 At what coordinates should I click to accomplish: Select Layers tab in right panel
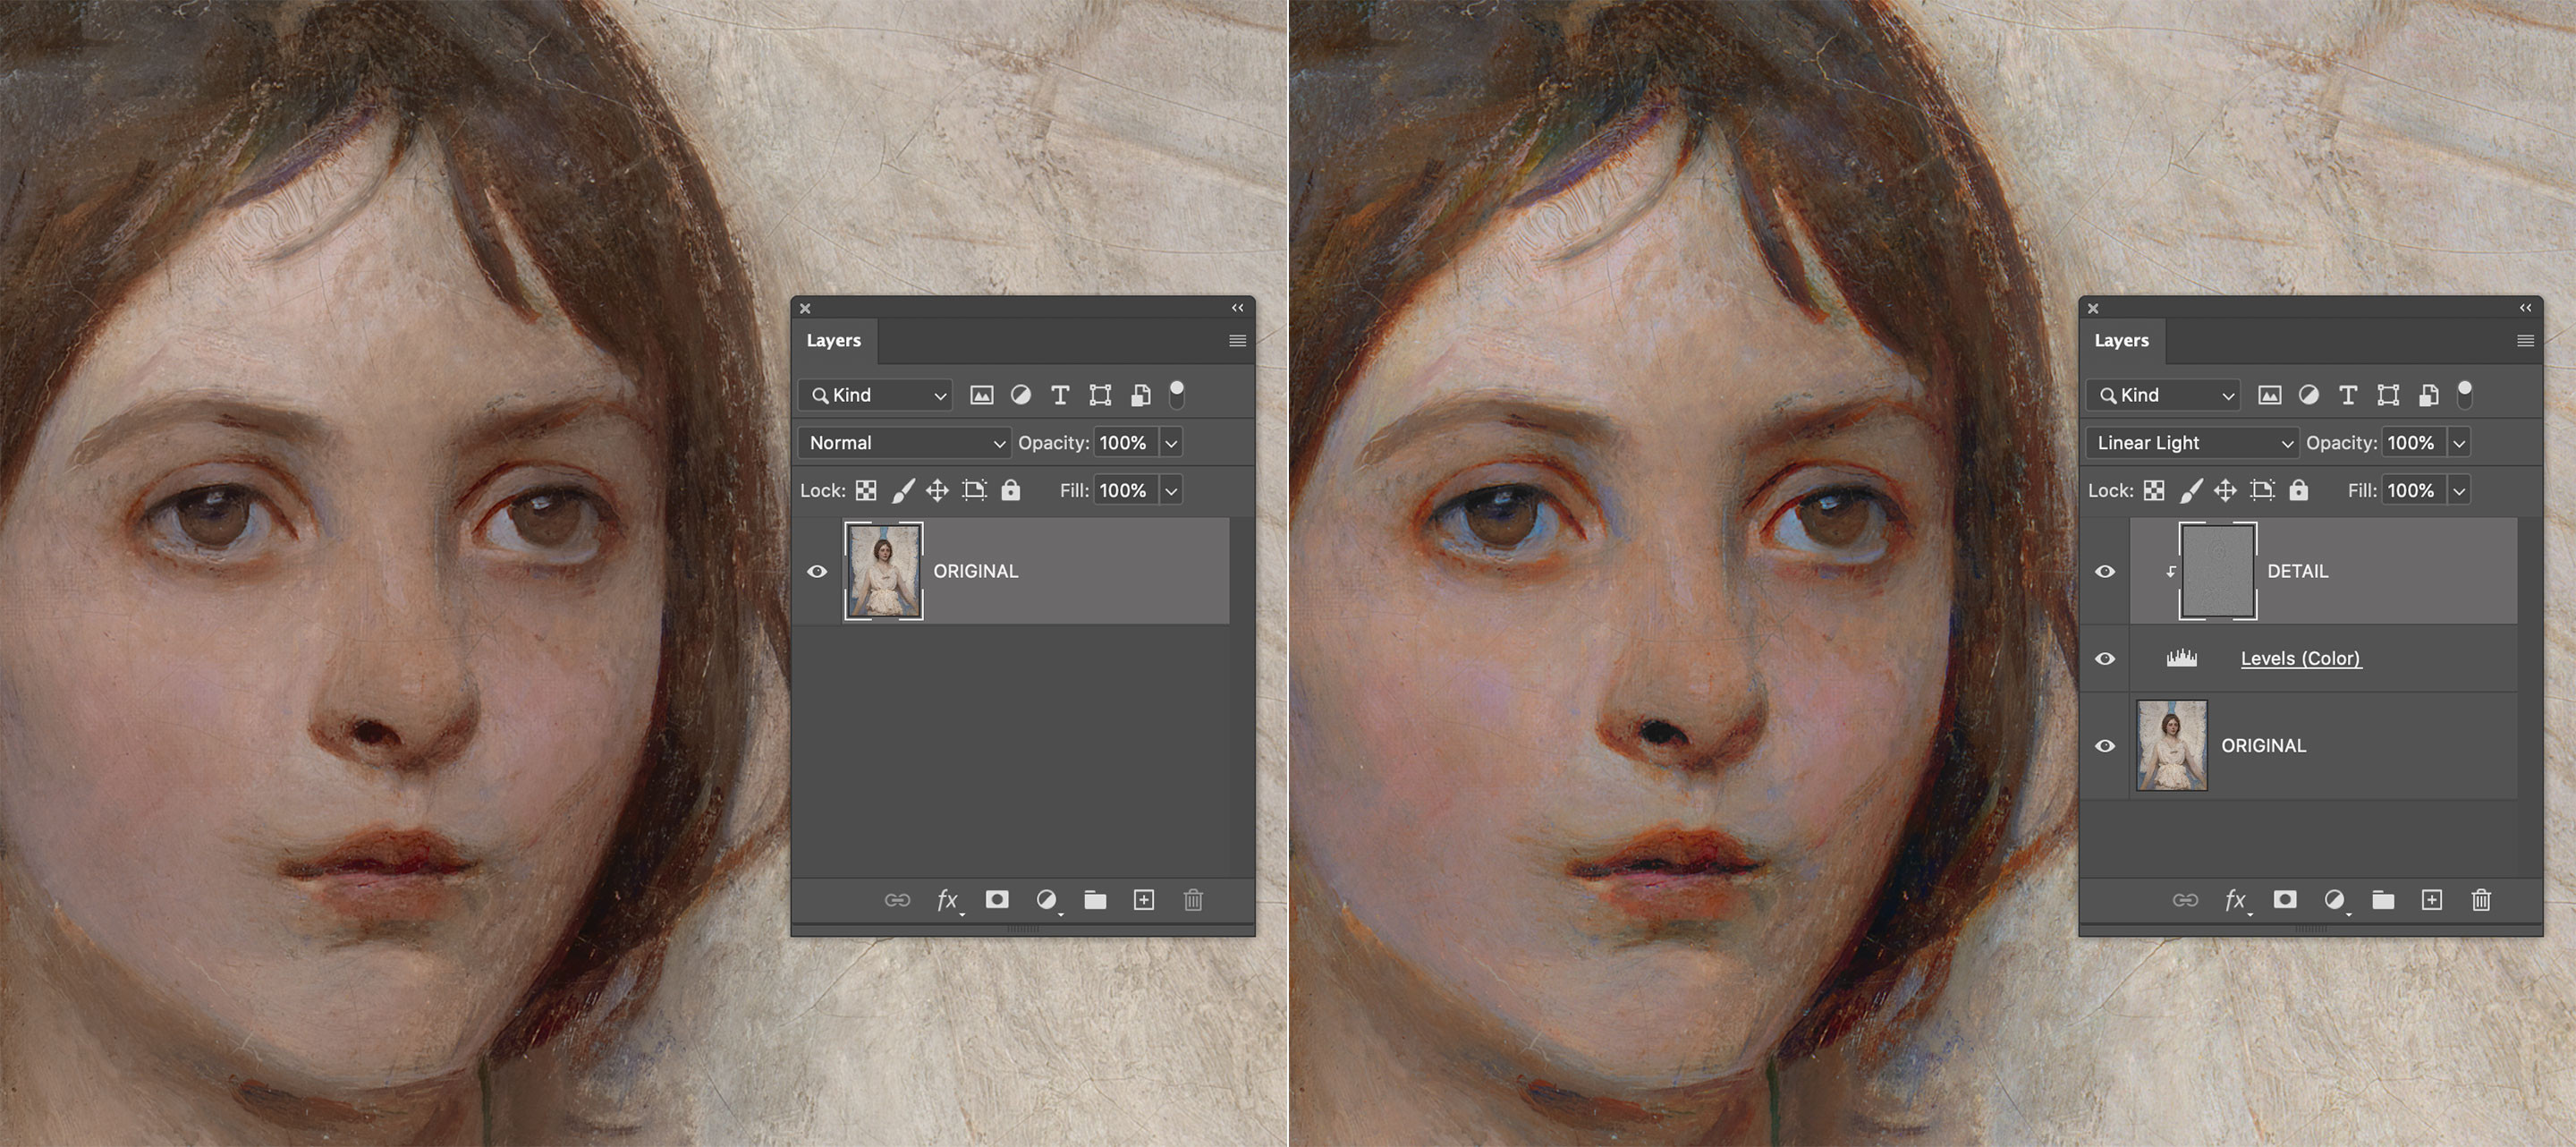coord(2122,340)
